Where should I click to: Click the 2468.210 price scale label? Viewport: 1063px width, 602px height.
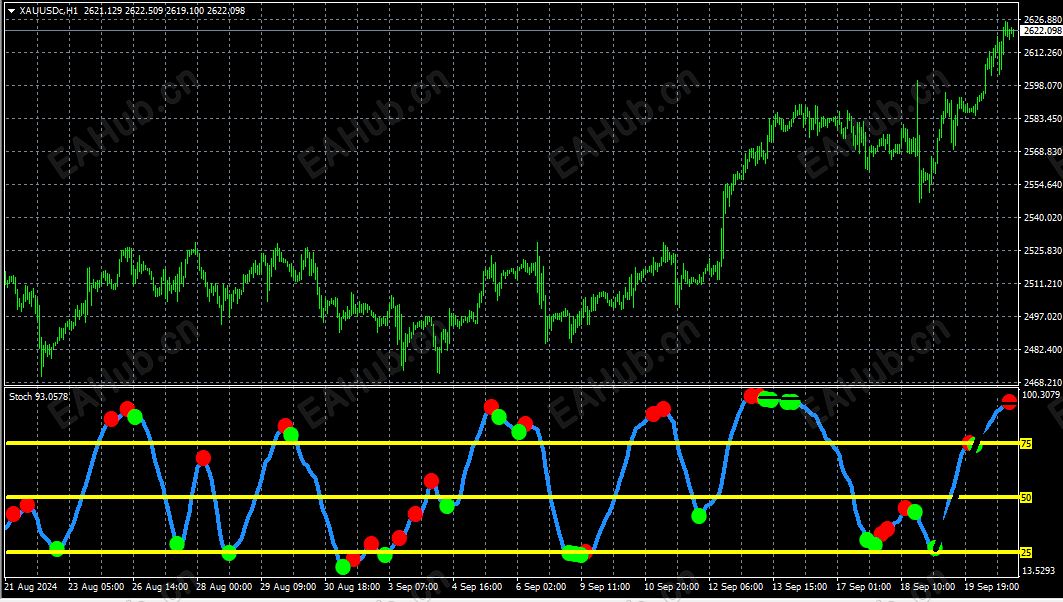pos(1043,383)
